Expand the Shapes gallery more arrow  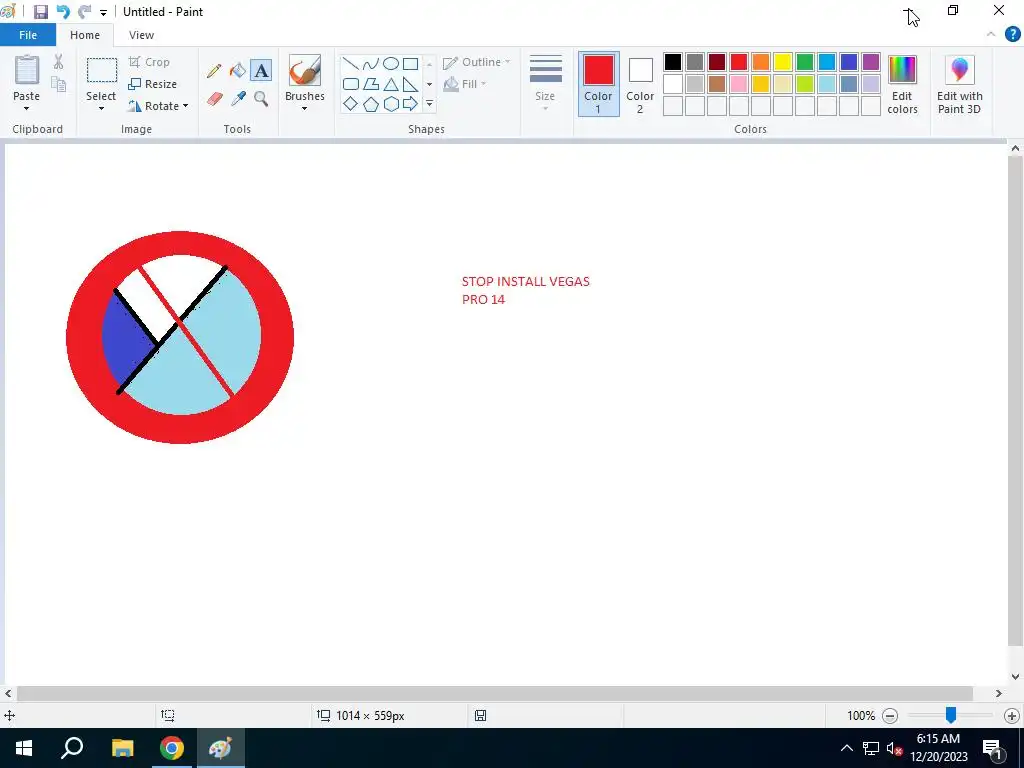(429, 104)
